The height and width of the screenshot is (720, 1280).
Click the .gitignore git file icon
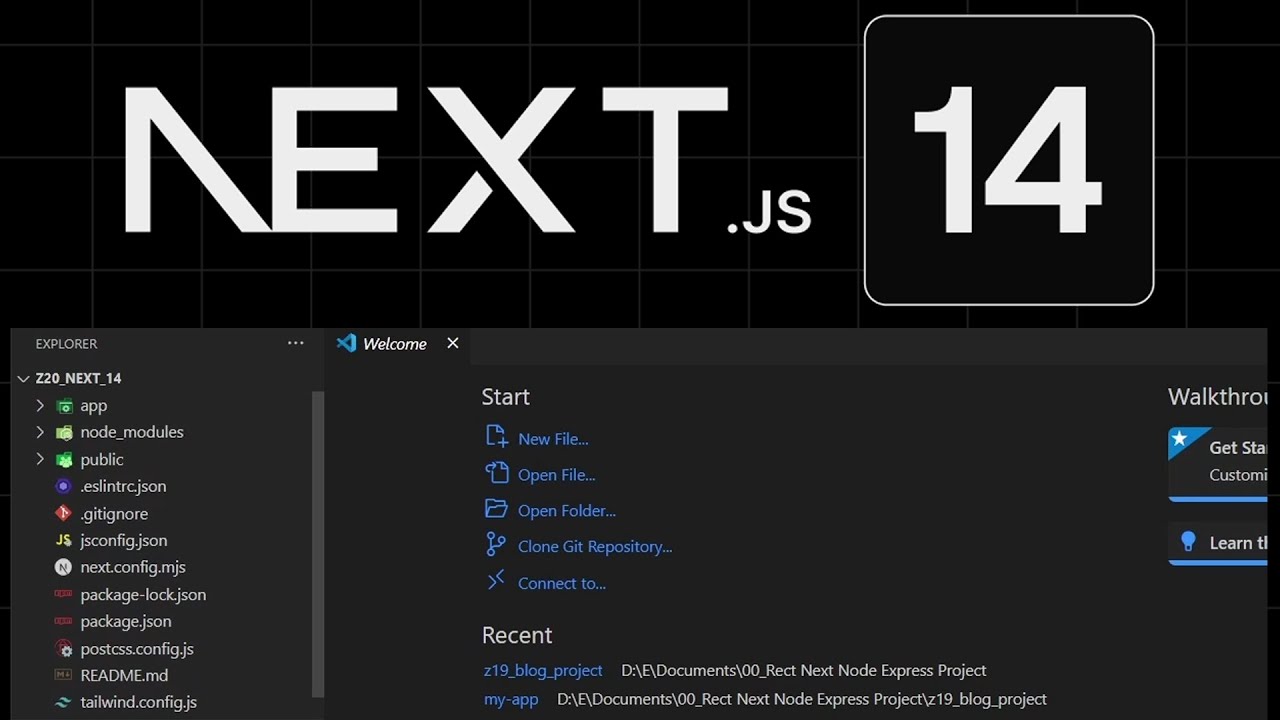pos(64,514)
